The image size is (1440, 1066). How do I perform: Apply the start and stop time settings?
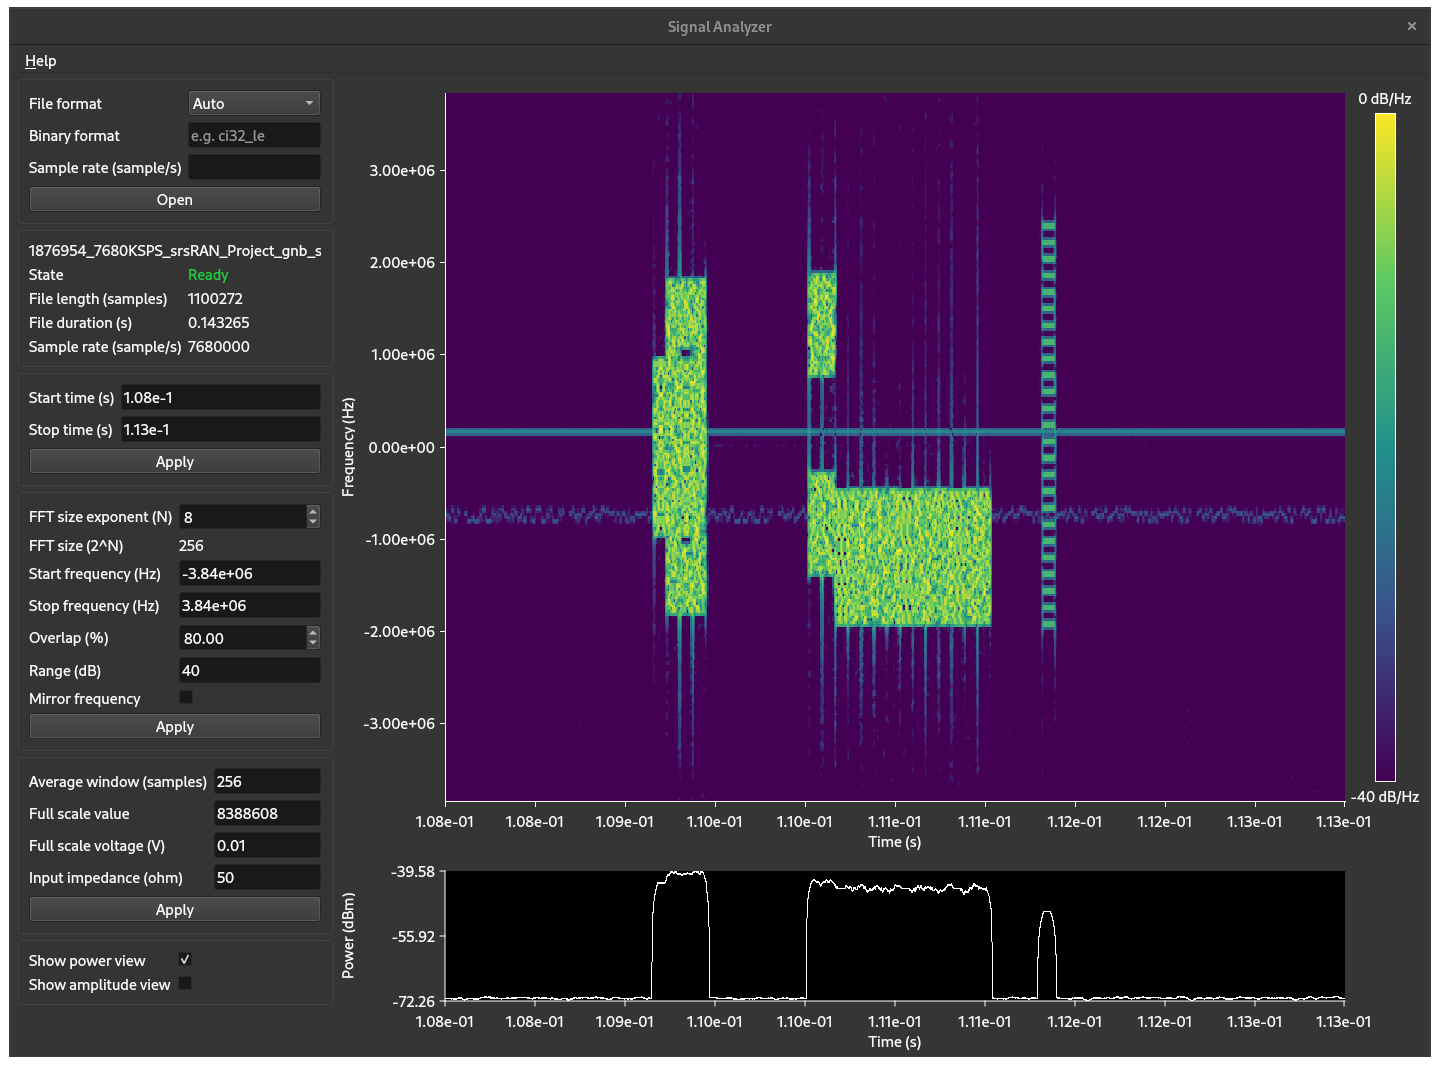174,461
